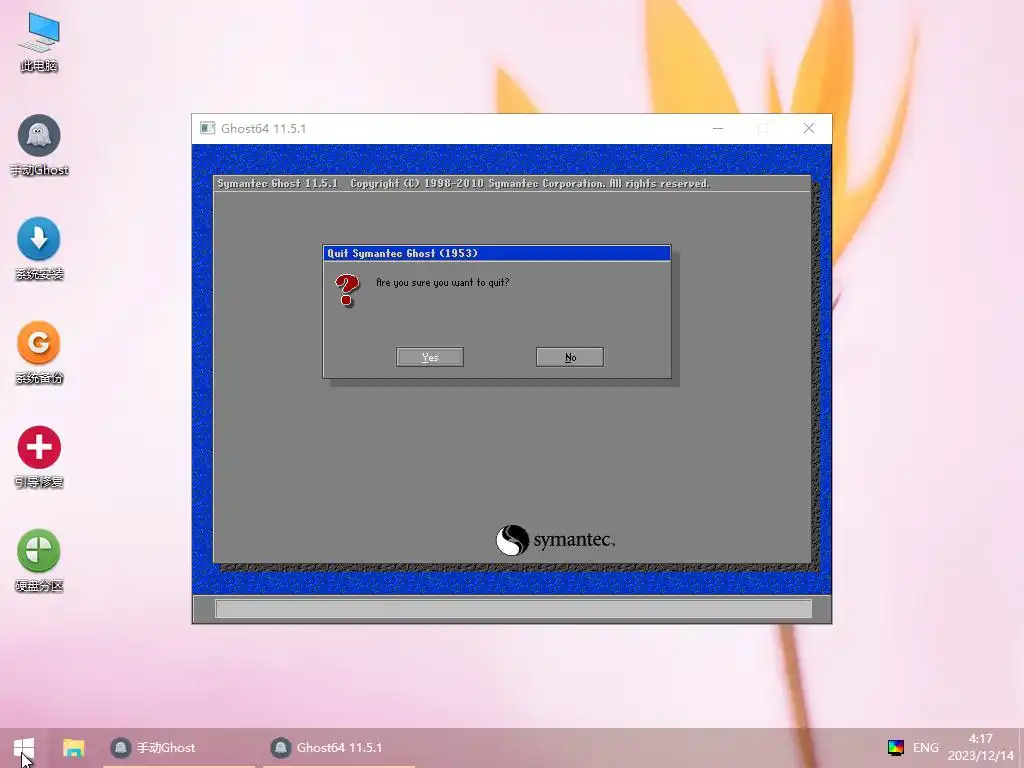The image size is (1024, 768).
Task: Launch the 手动Ghost desktop icon
Action: pyautogui.click(x=39, y=146)
